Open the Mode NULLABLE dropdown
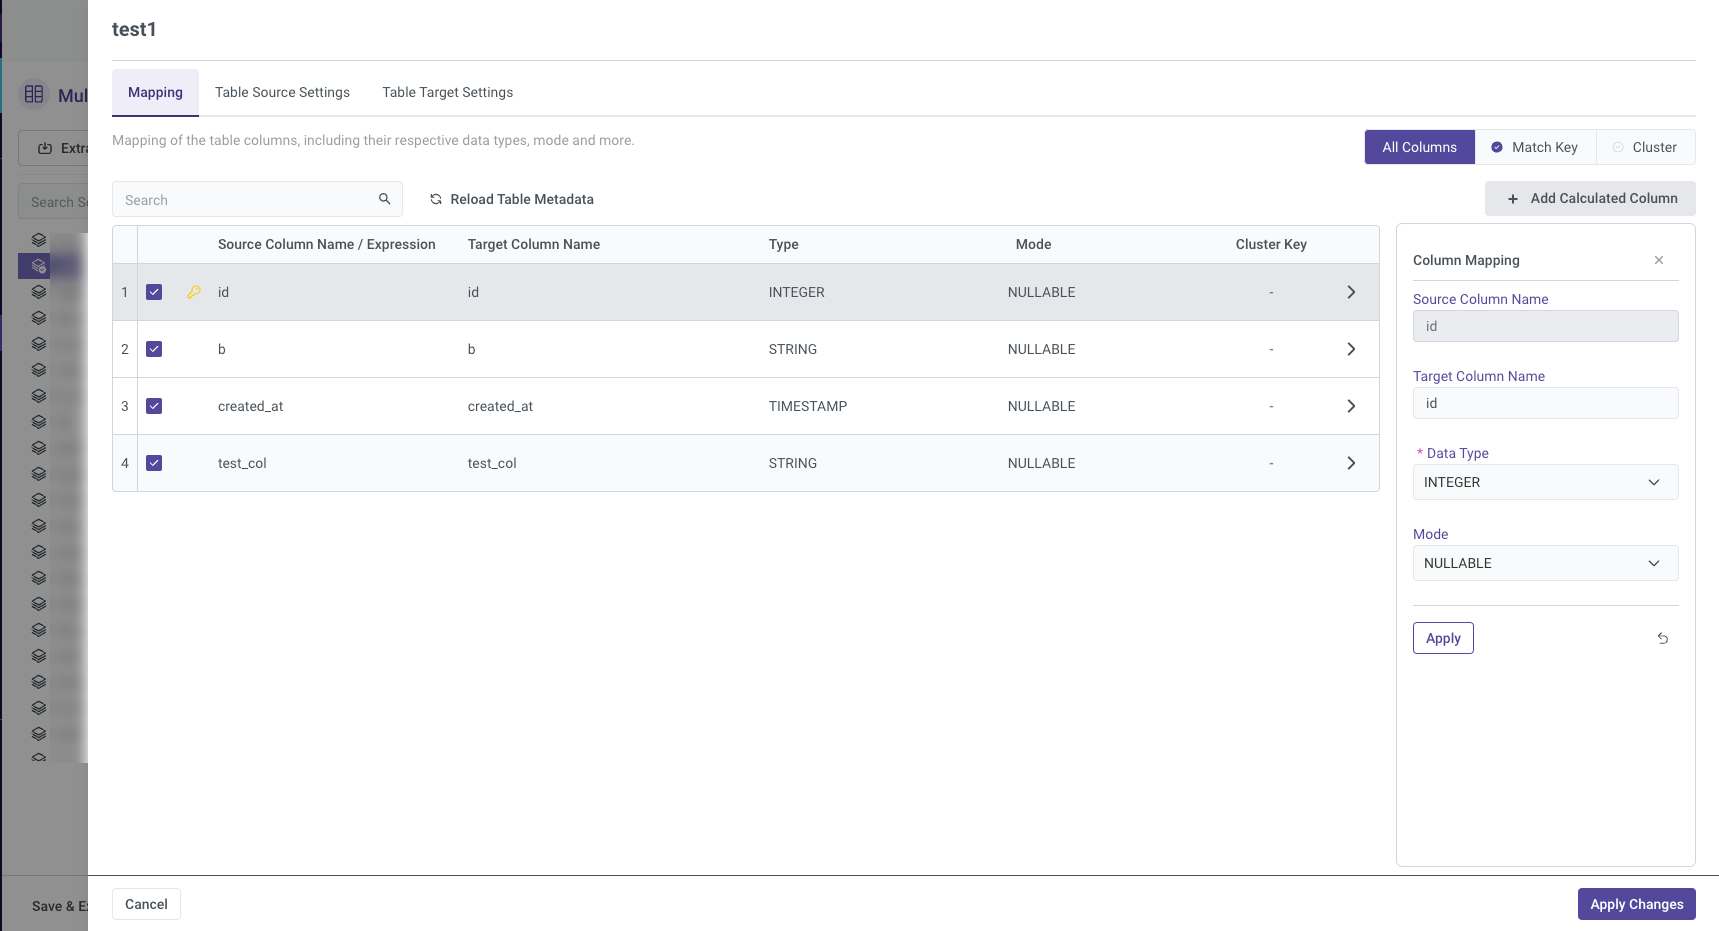This screenshot has height=931, width=1719. point(1545,563)
